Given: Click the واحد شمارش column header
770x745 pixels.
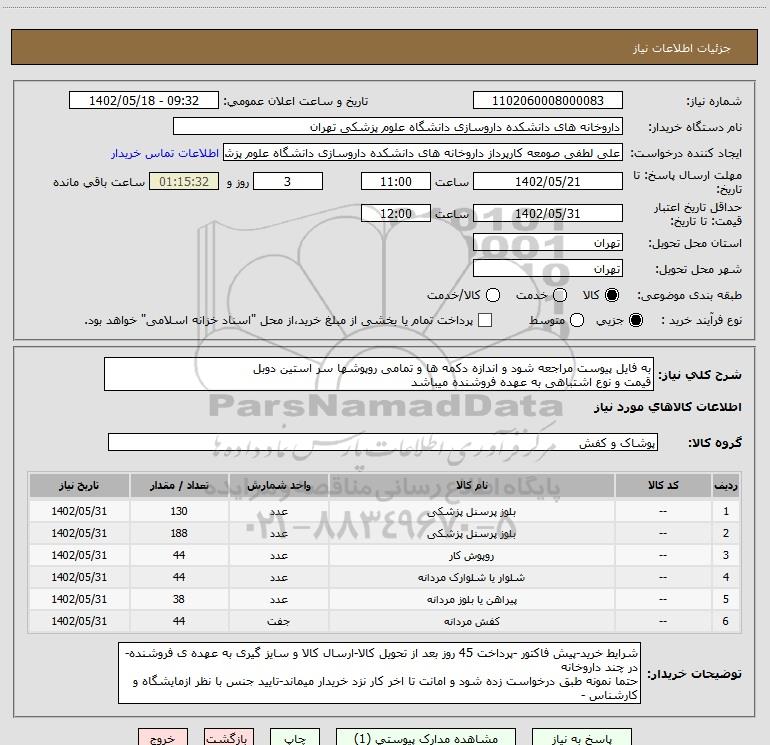Looking at the screenshot, I should coord(278,485).
